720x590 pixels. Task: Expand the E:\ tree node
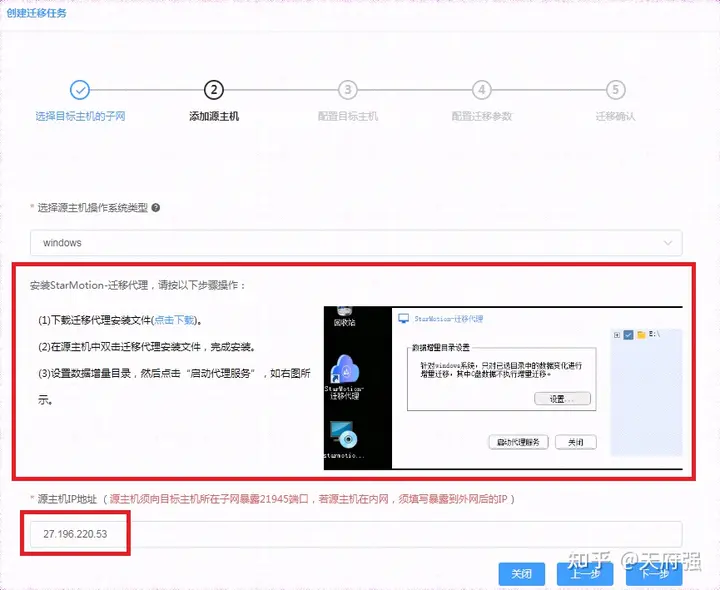point(617,335)
